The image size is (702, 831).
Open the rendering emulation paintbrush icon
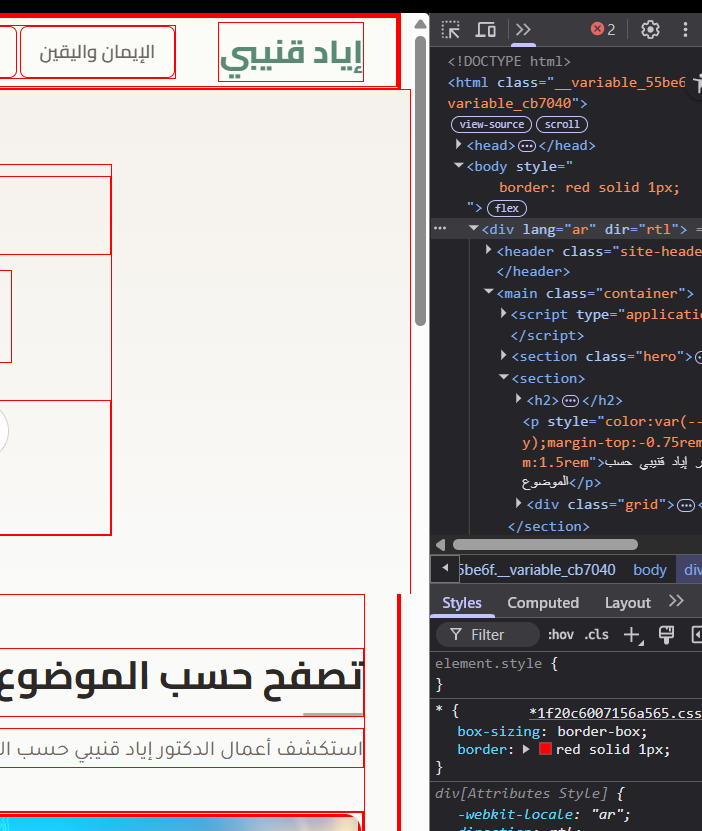pos(666,634)
